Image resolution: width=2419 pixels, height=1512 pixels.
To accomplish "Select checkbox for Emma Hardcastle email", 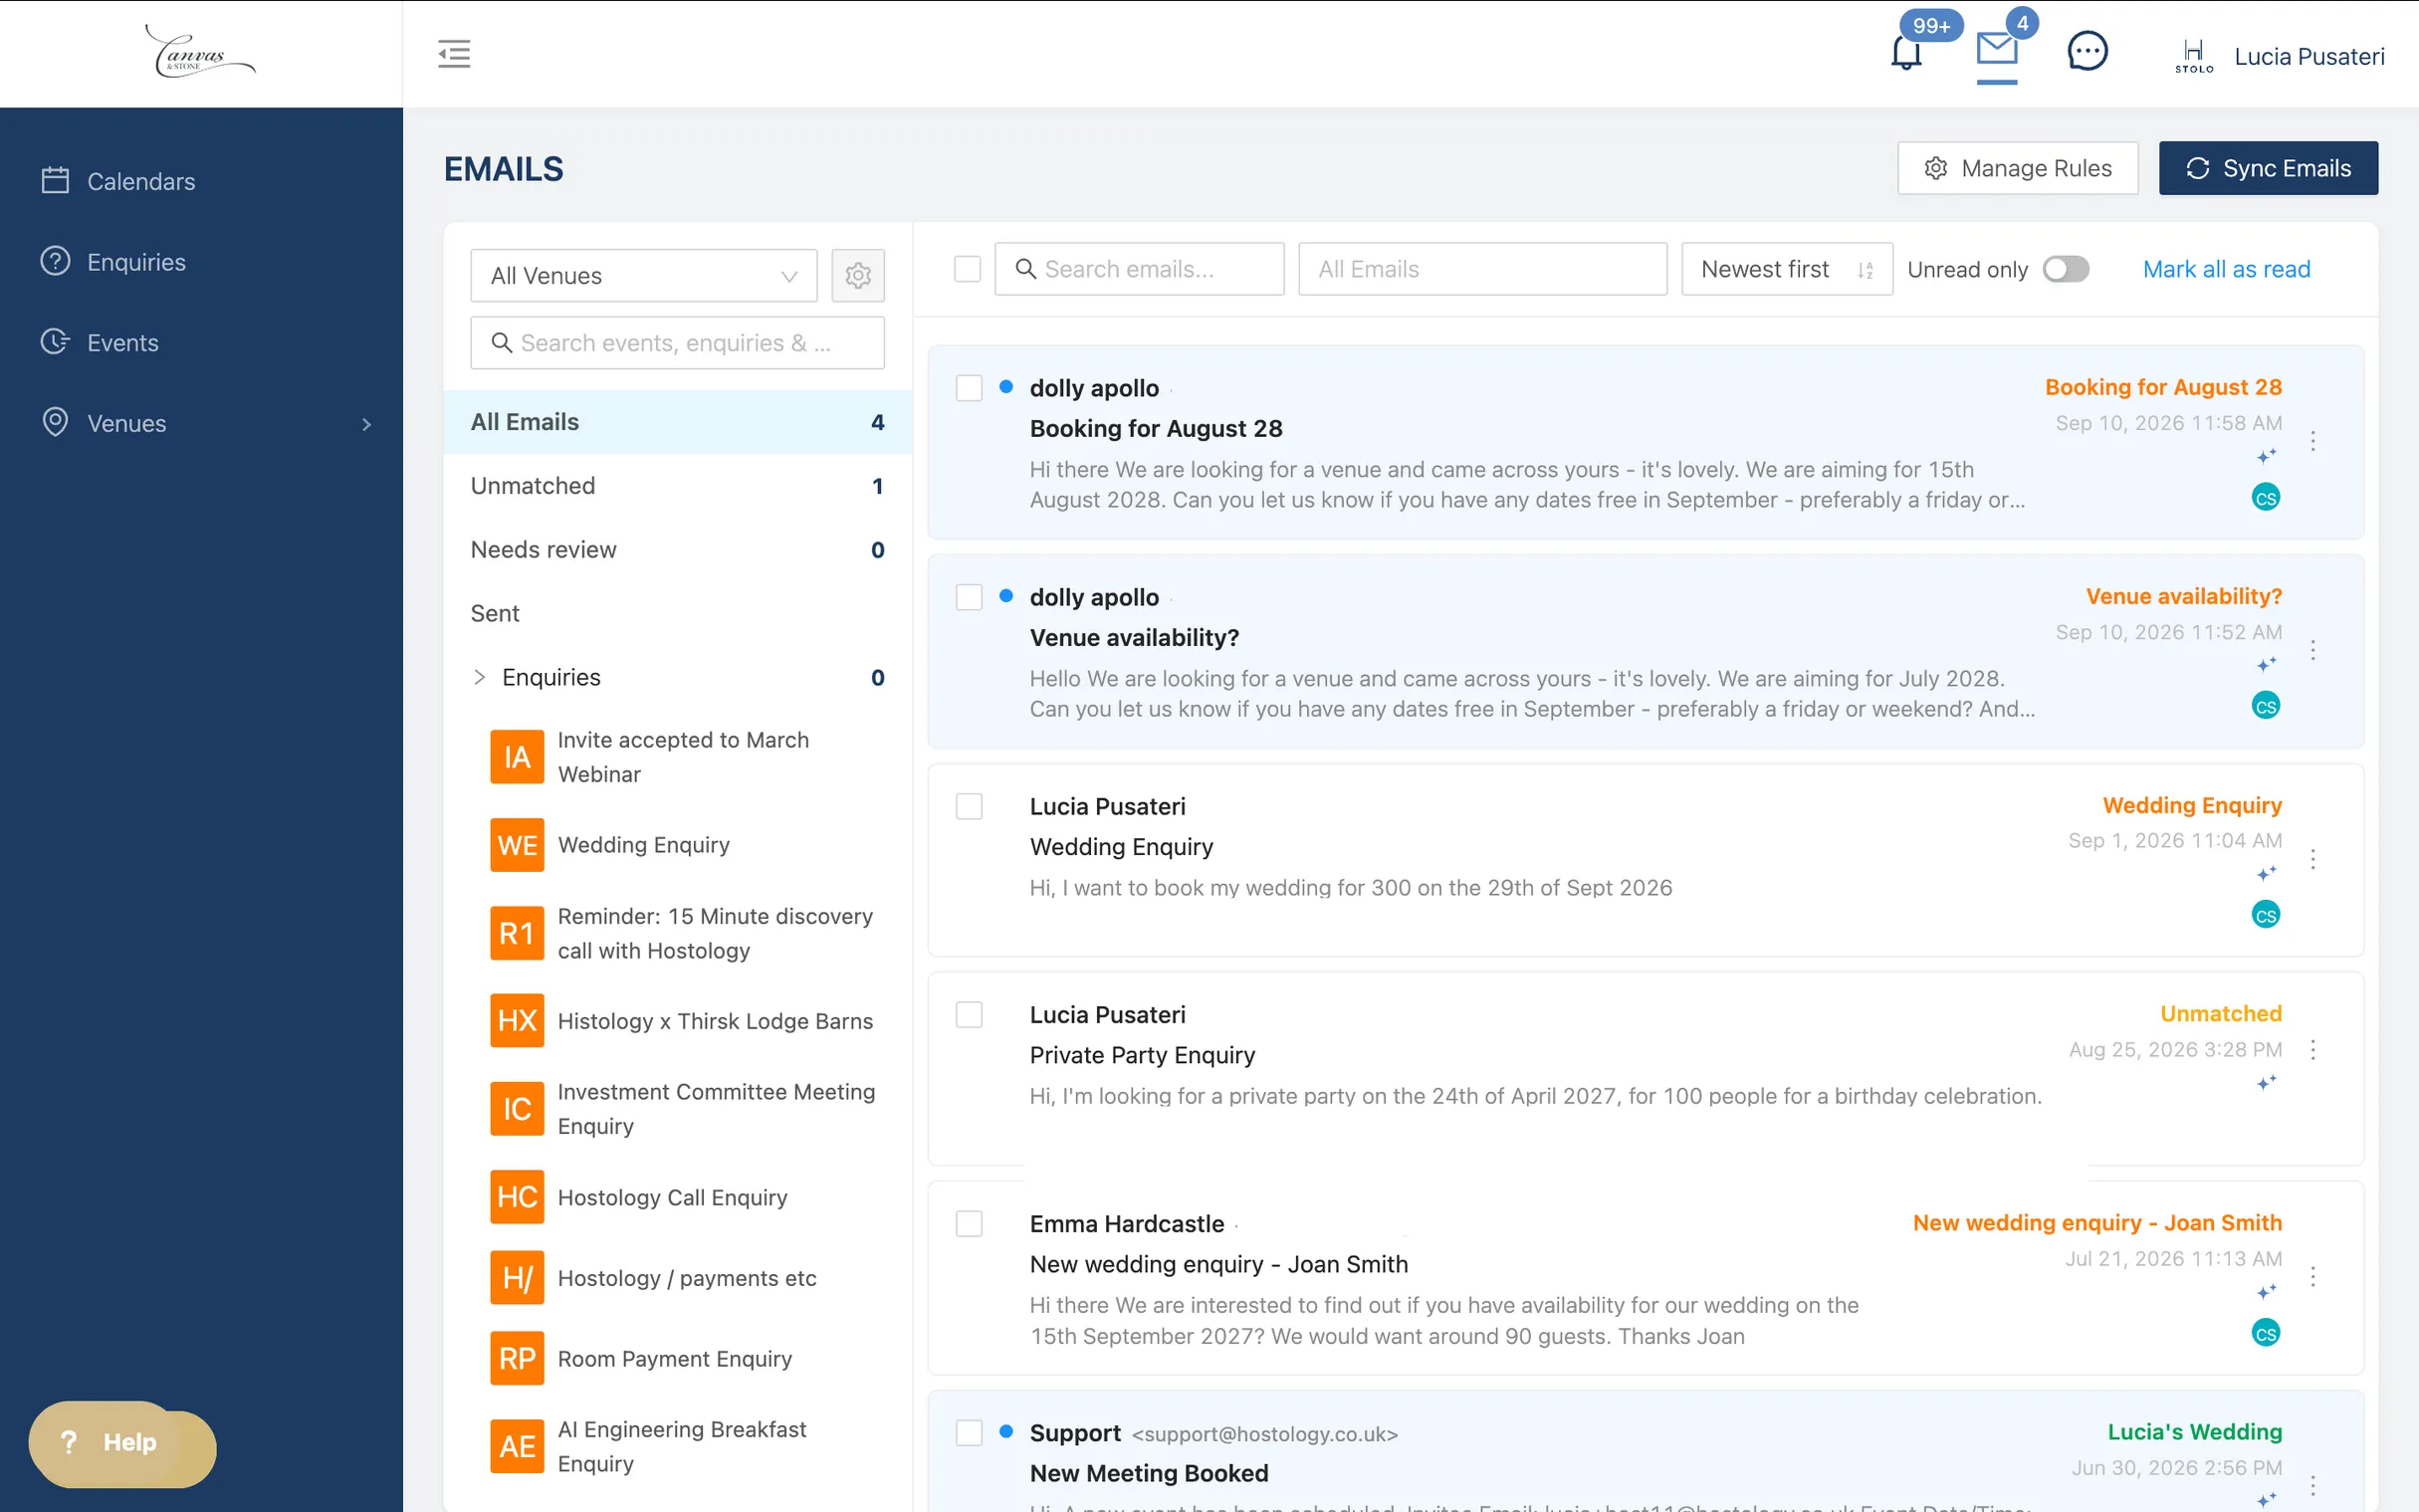I will pos(969,1224).
